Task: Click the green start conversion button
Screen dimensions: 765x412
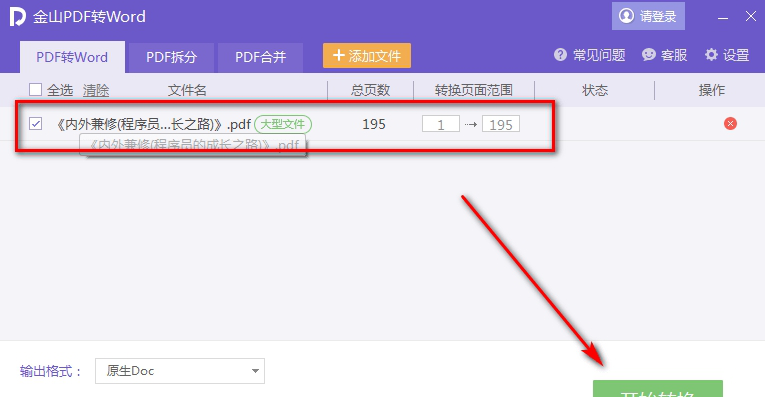Action: click(658, 389)
